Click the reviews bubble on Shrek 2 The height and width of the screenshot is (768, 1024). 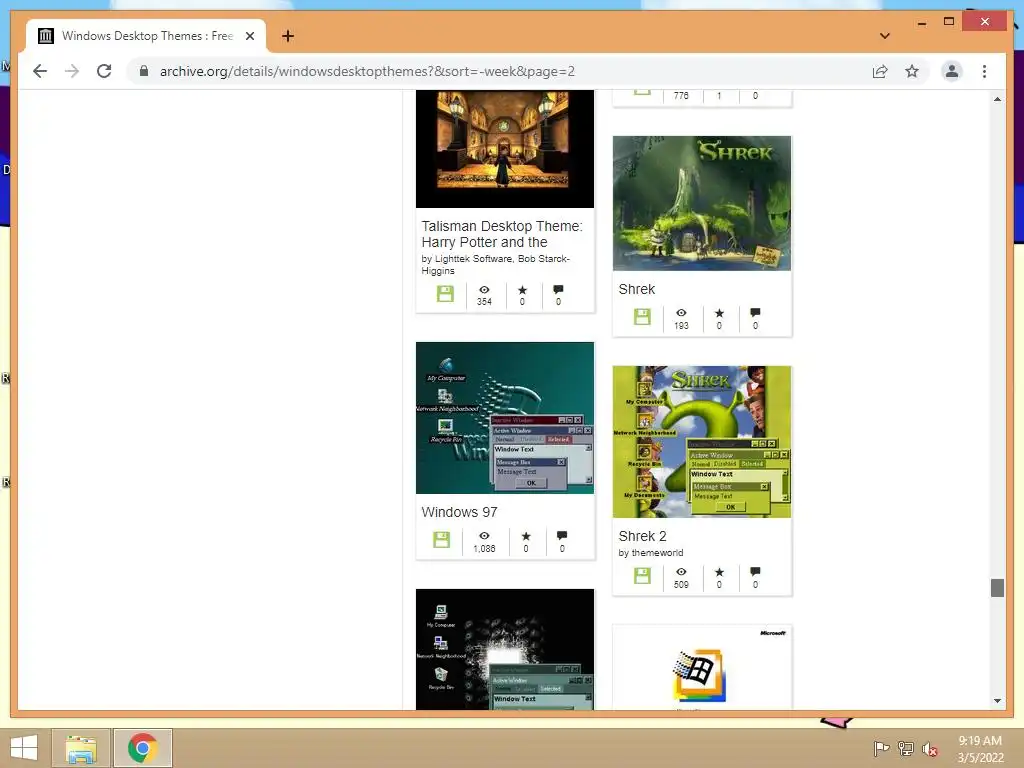(755, 571)
